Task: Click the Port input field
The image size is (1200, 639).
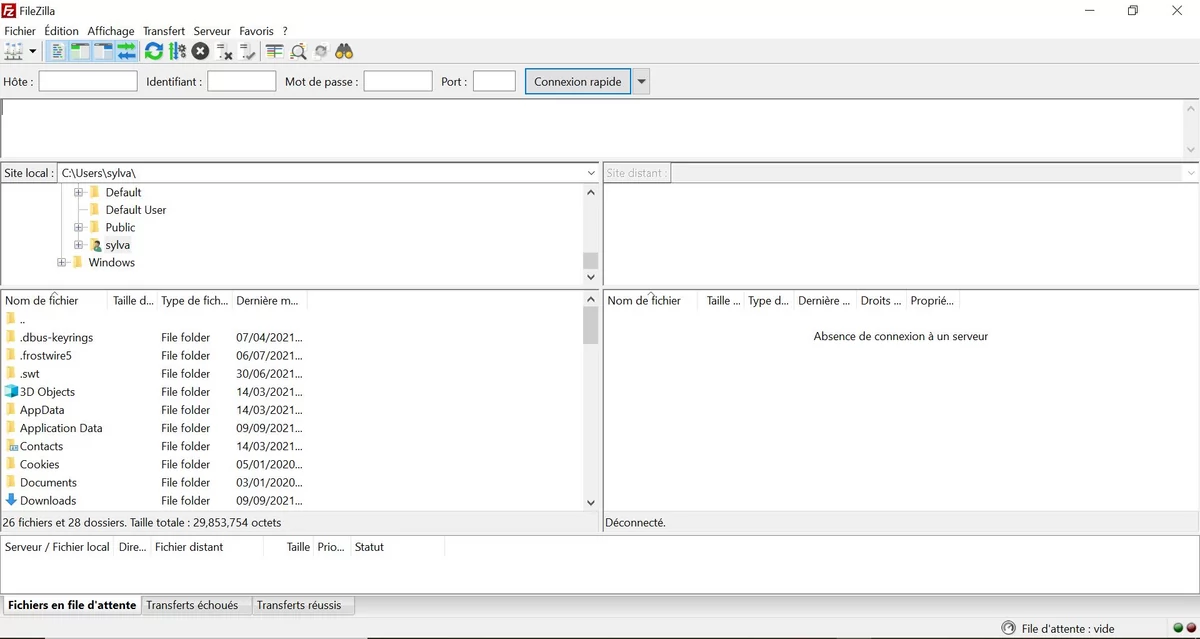Action: pyautogui.click(x=494, y=81)
